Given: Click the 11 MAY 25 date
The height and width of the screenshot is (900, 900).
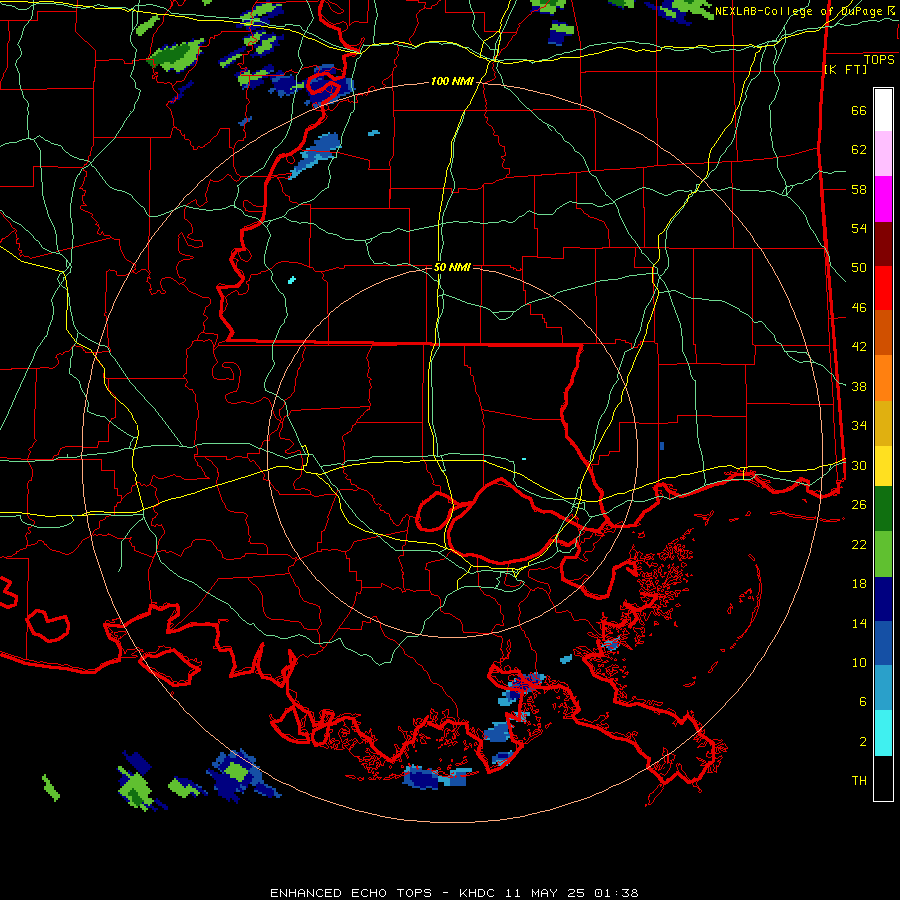Looking at the screenshot, I should coord(545,893).
